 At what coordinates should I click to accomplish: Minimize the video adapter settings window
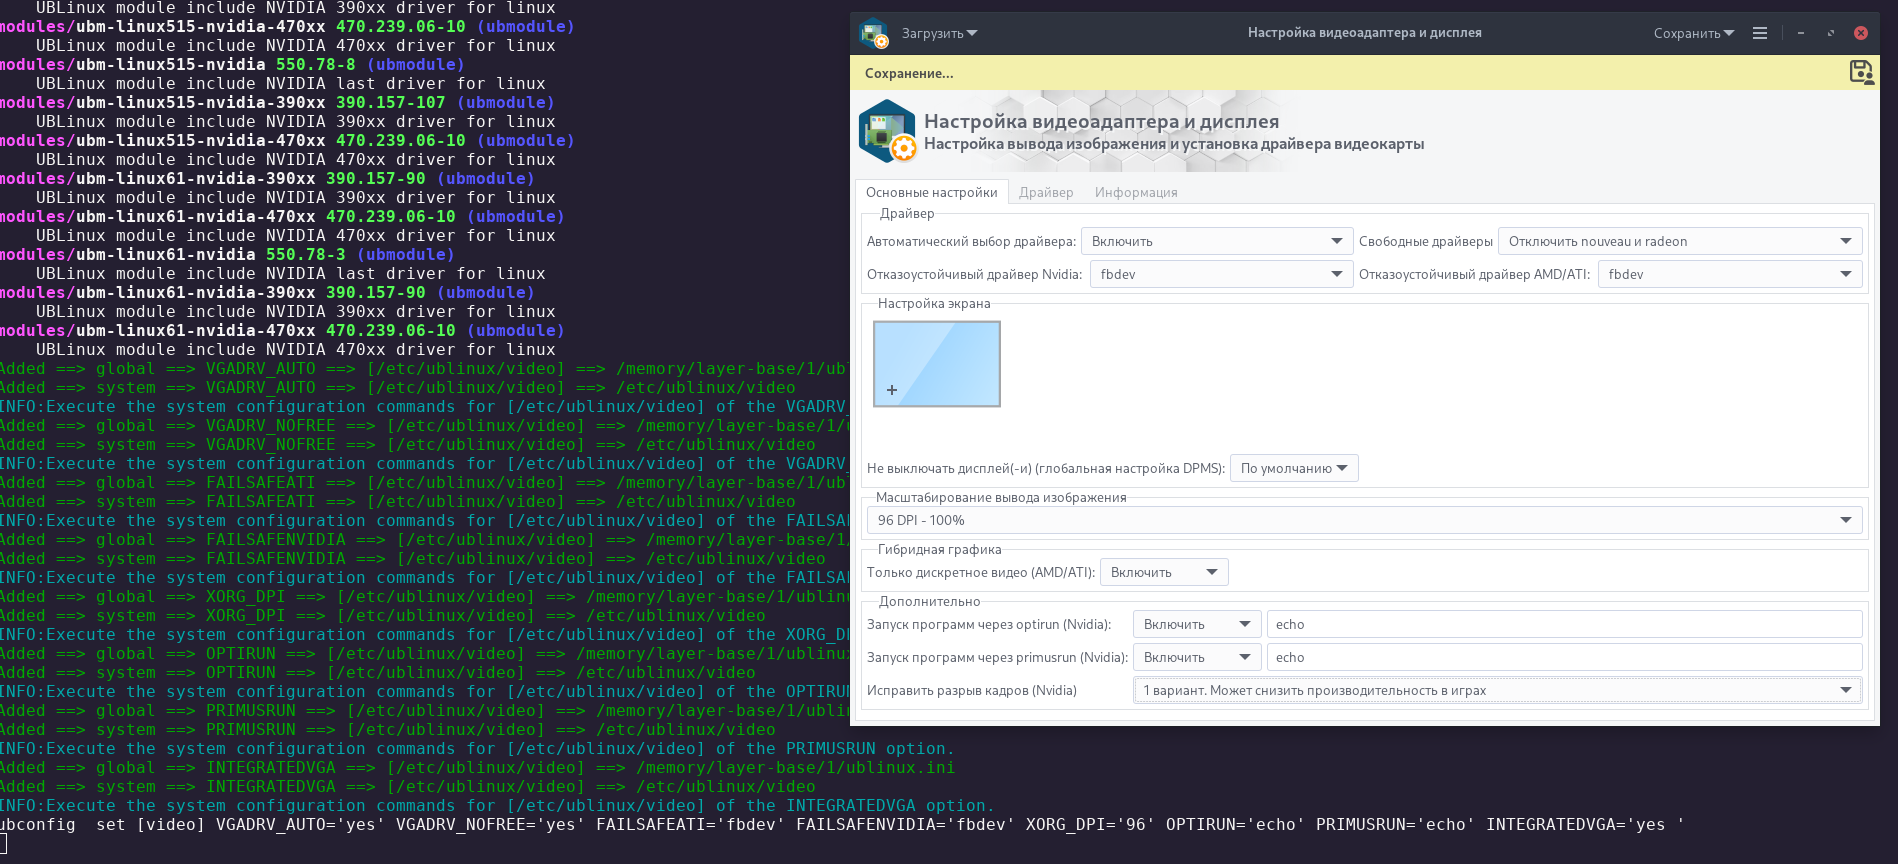tap(1801, 33)
